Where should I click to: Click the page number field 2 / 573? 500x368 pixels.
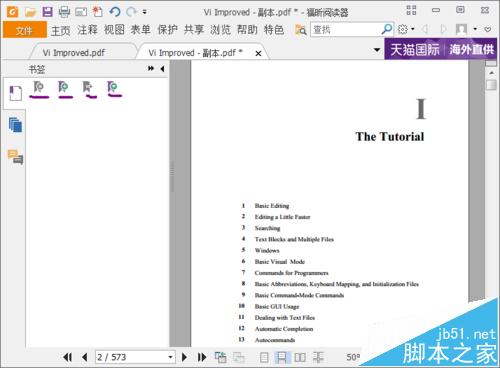(x=132, y=357)
